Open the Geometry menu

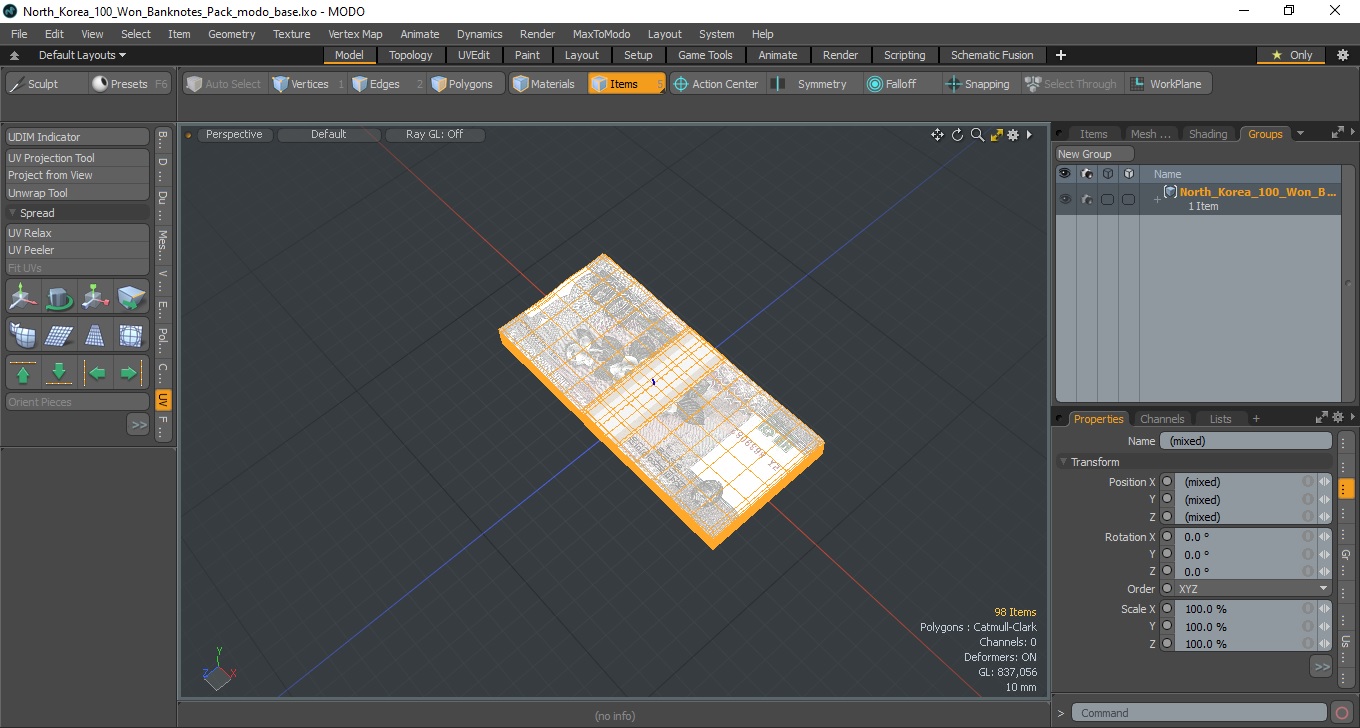tap(231, 34)
